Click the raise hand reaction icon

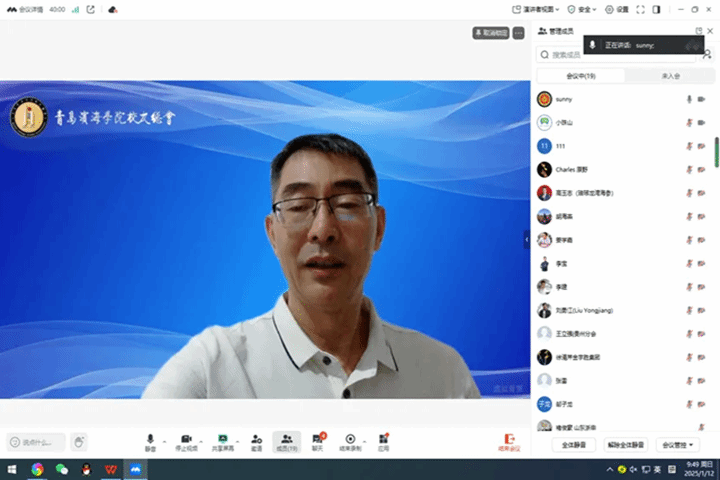(x=79, y=442)
